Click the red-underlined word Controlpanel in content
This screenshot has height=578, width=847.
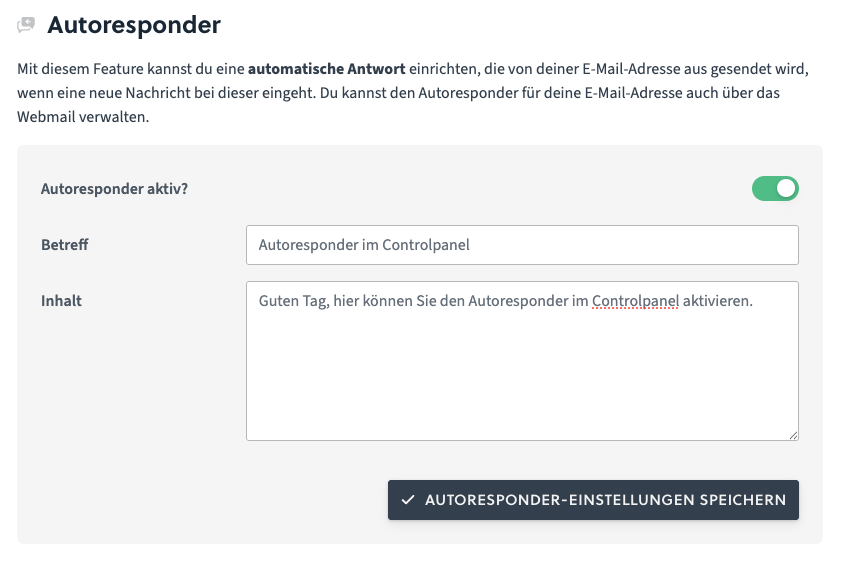click(635, 300)
